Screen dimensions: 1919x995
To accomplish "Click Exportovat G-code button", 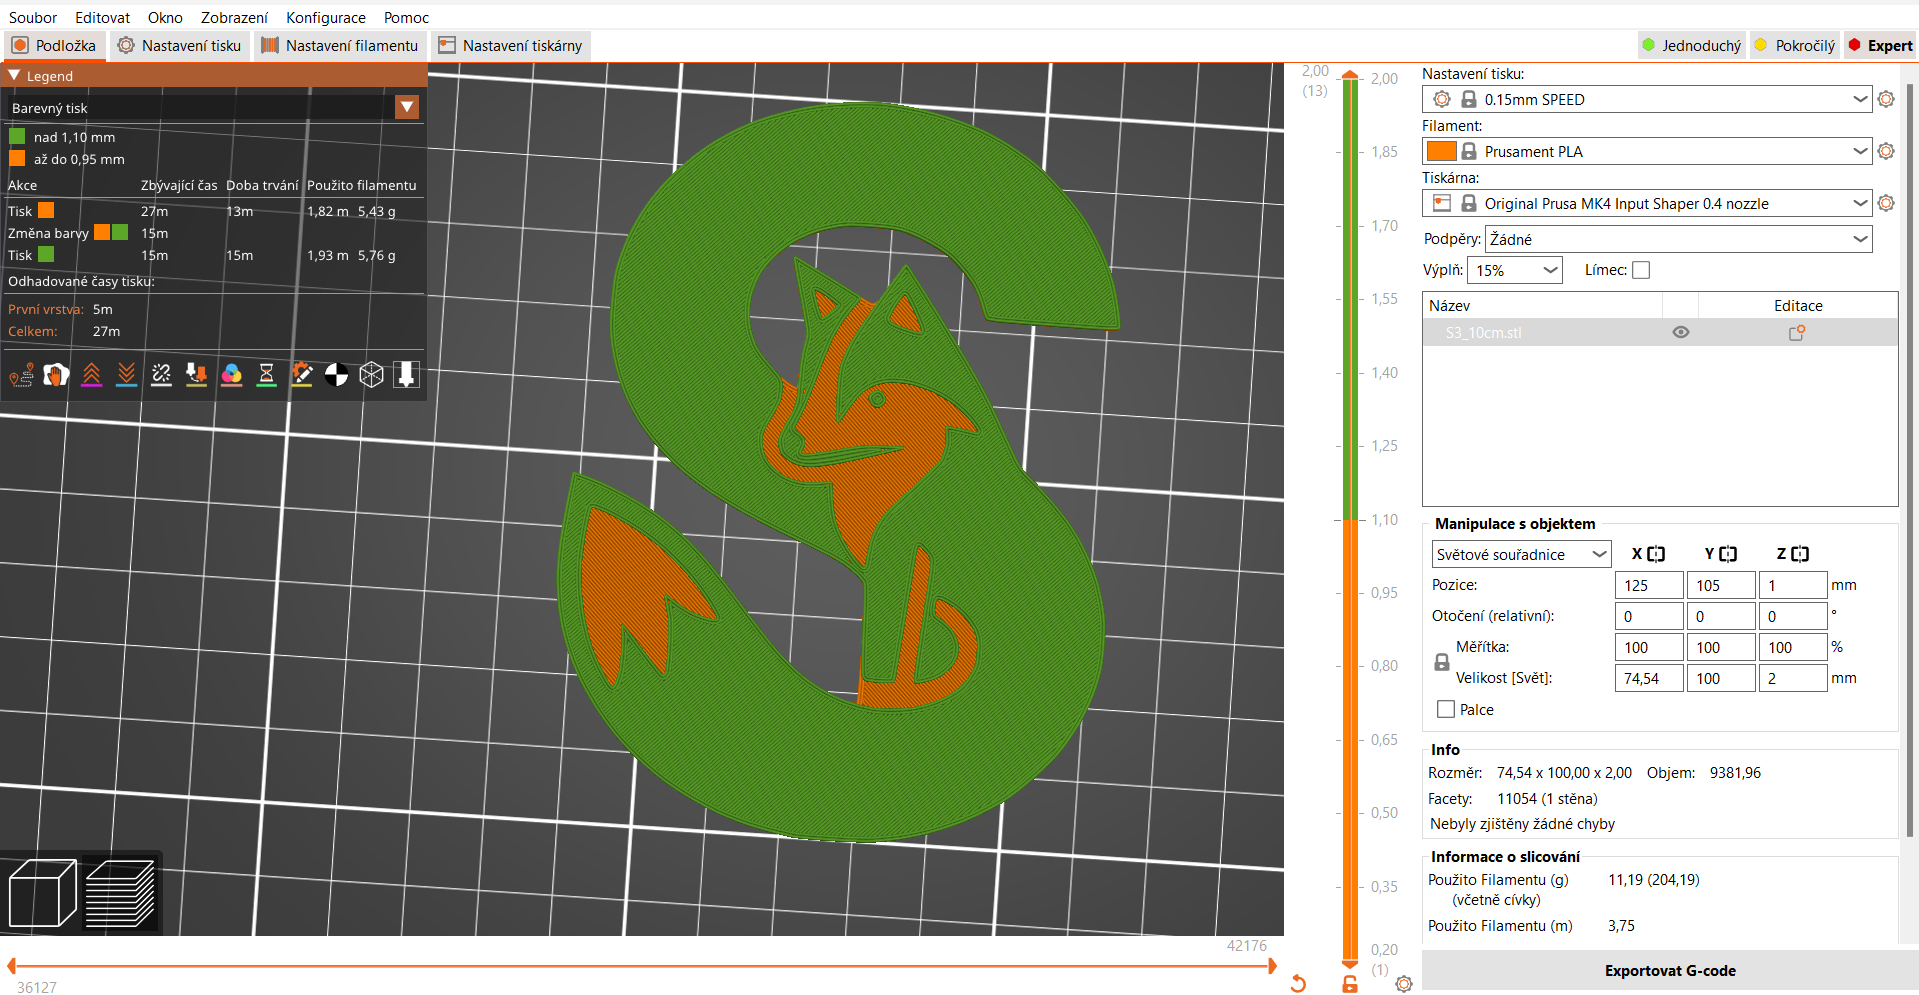I will coord(1669,971).
